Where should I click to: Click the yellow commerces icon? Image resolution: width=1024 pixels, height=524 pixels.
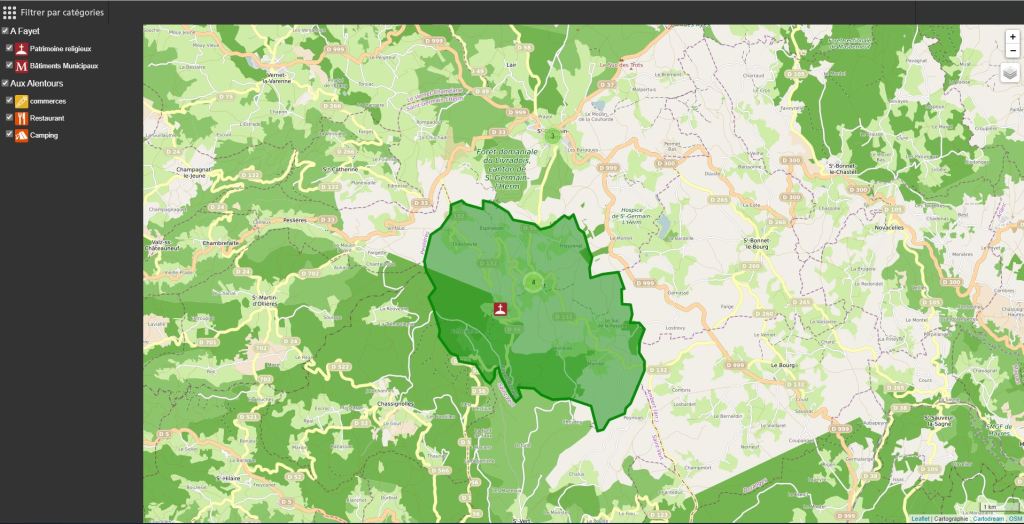pos(21,101)
